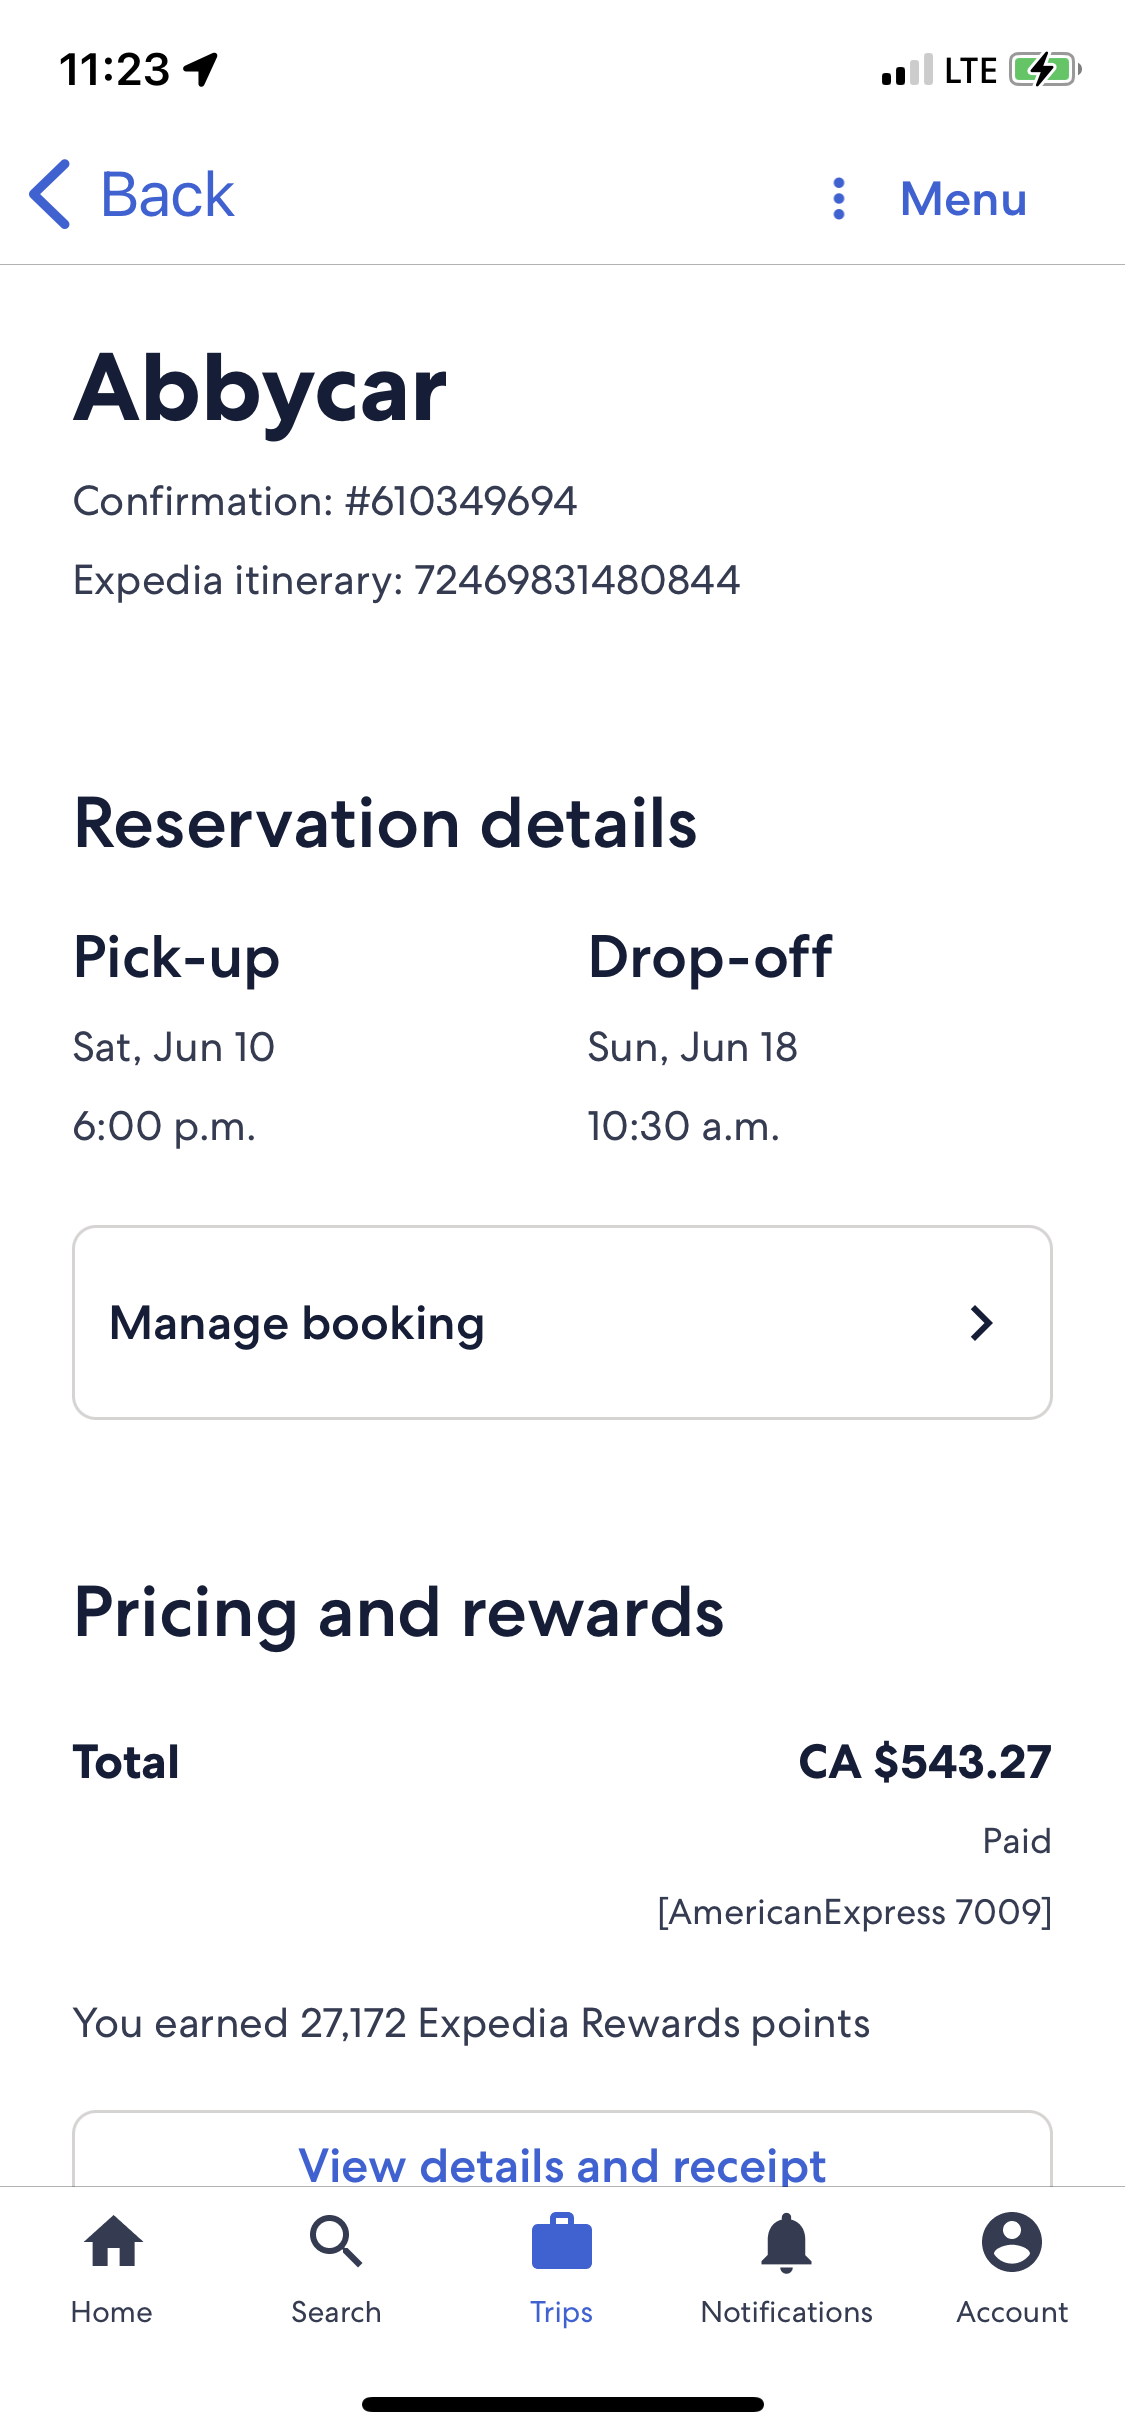Tap the Search magnifying glass icon
Screen dimensions: 1125x2436
pyautogui.click(x=336, y=2242)
